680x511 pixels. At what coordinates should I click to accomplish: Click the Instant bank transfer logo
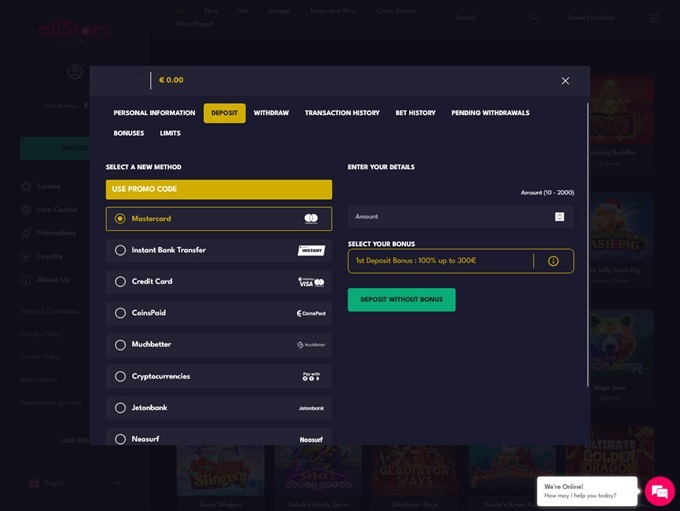311,250
